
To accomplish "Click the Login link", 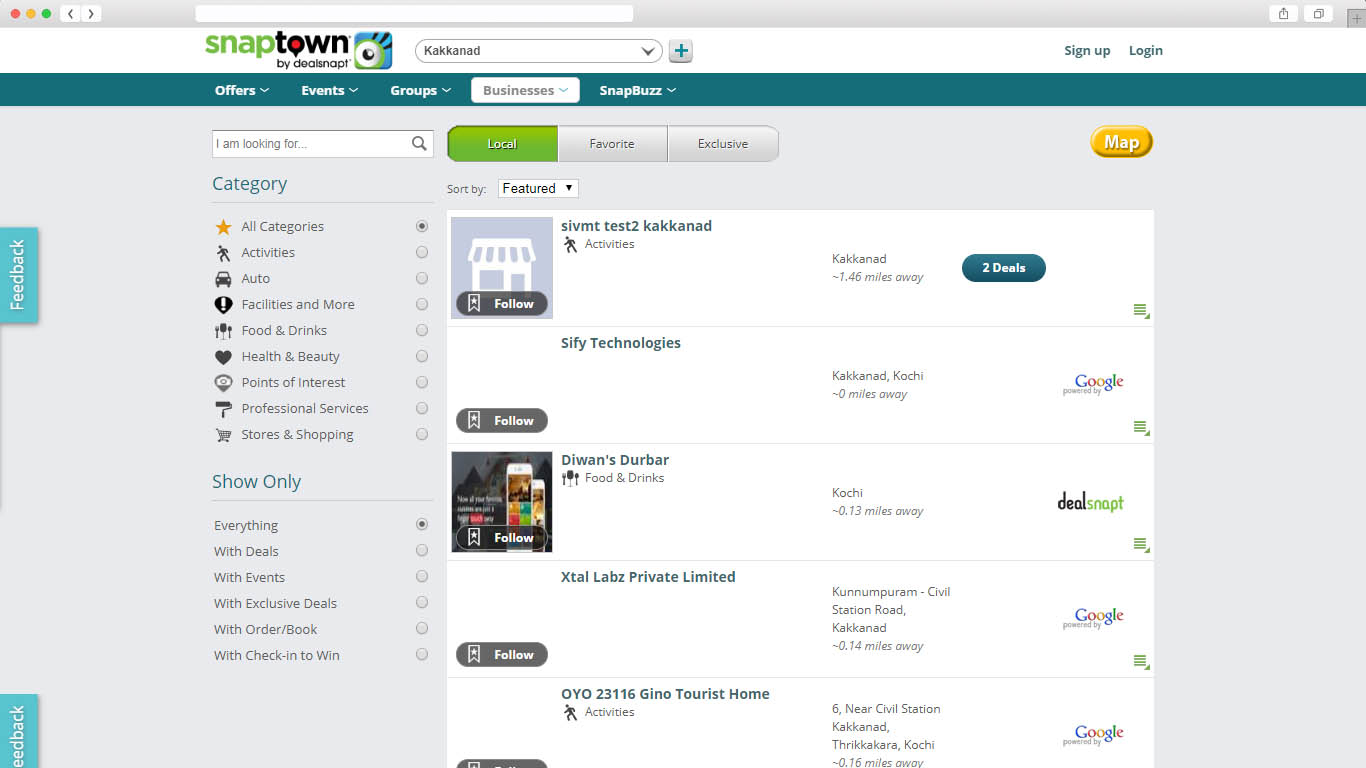I will pos(1146,51).
